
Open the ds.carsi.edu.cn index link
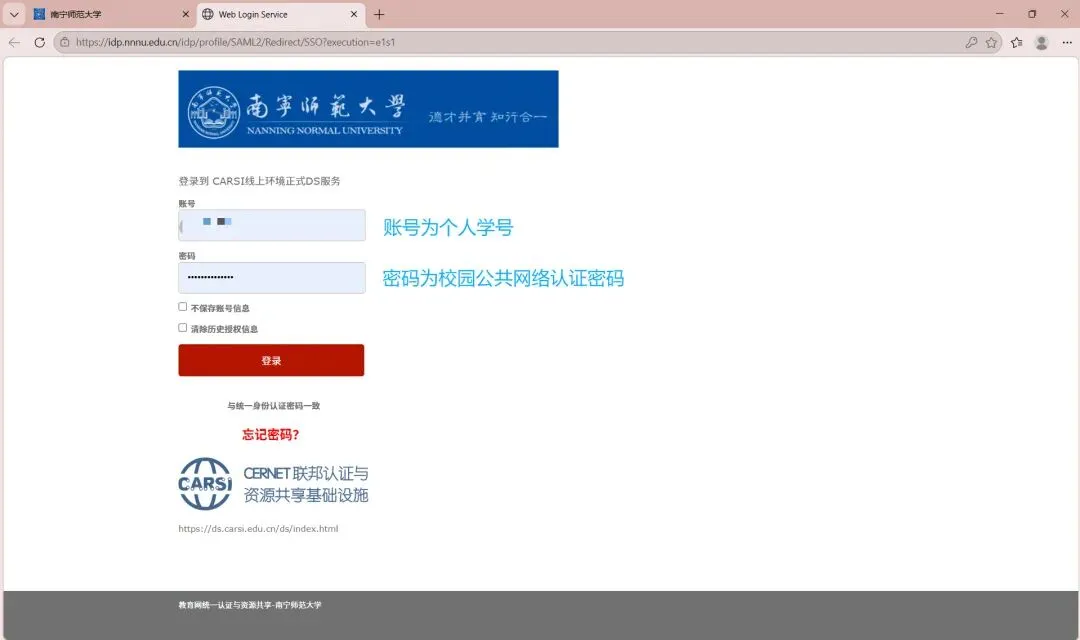(258, 528)
